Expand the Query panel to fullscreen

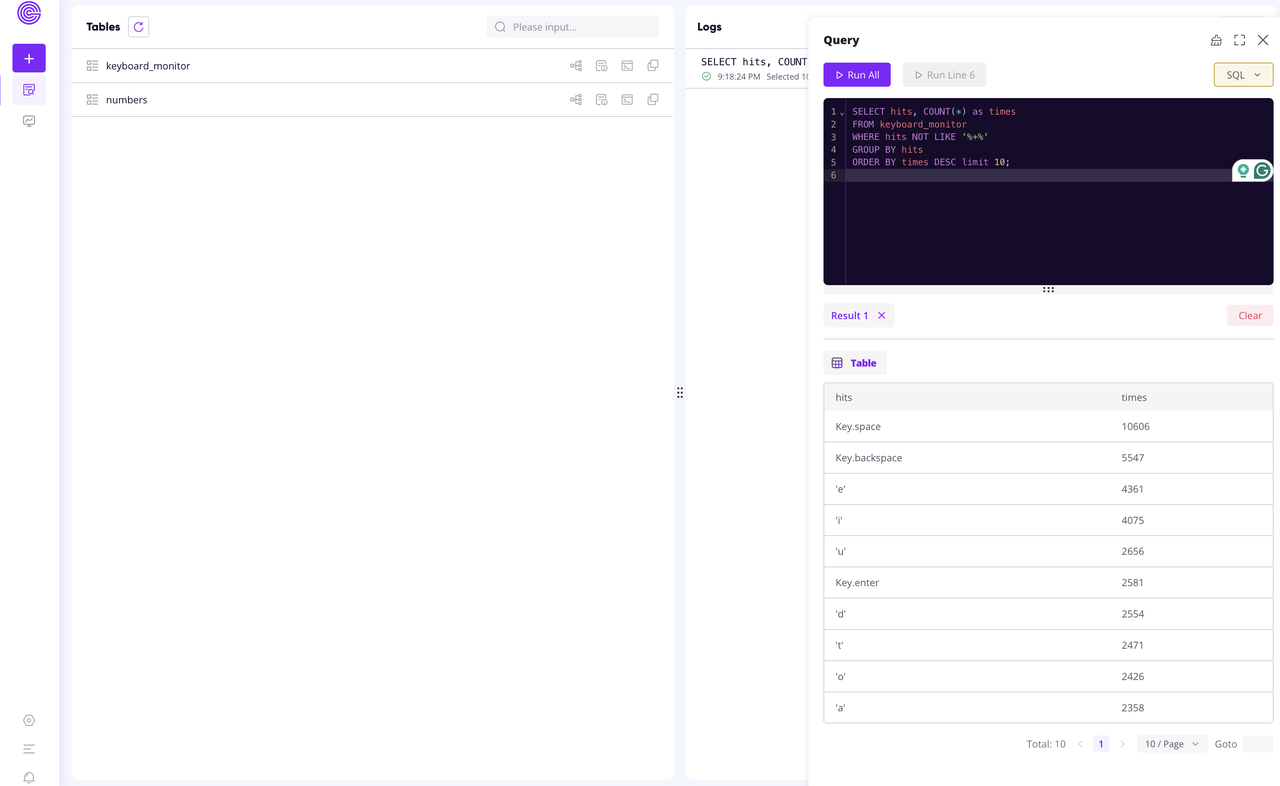(x=1239, y=40)
